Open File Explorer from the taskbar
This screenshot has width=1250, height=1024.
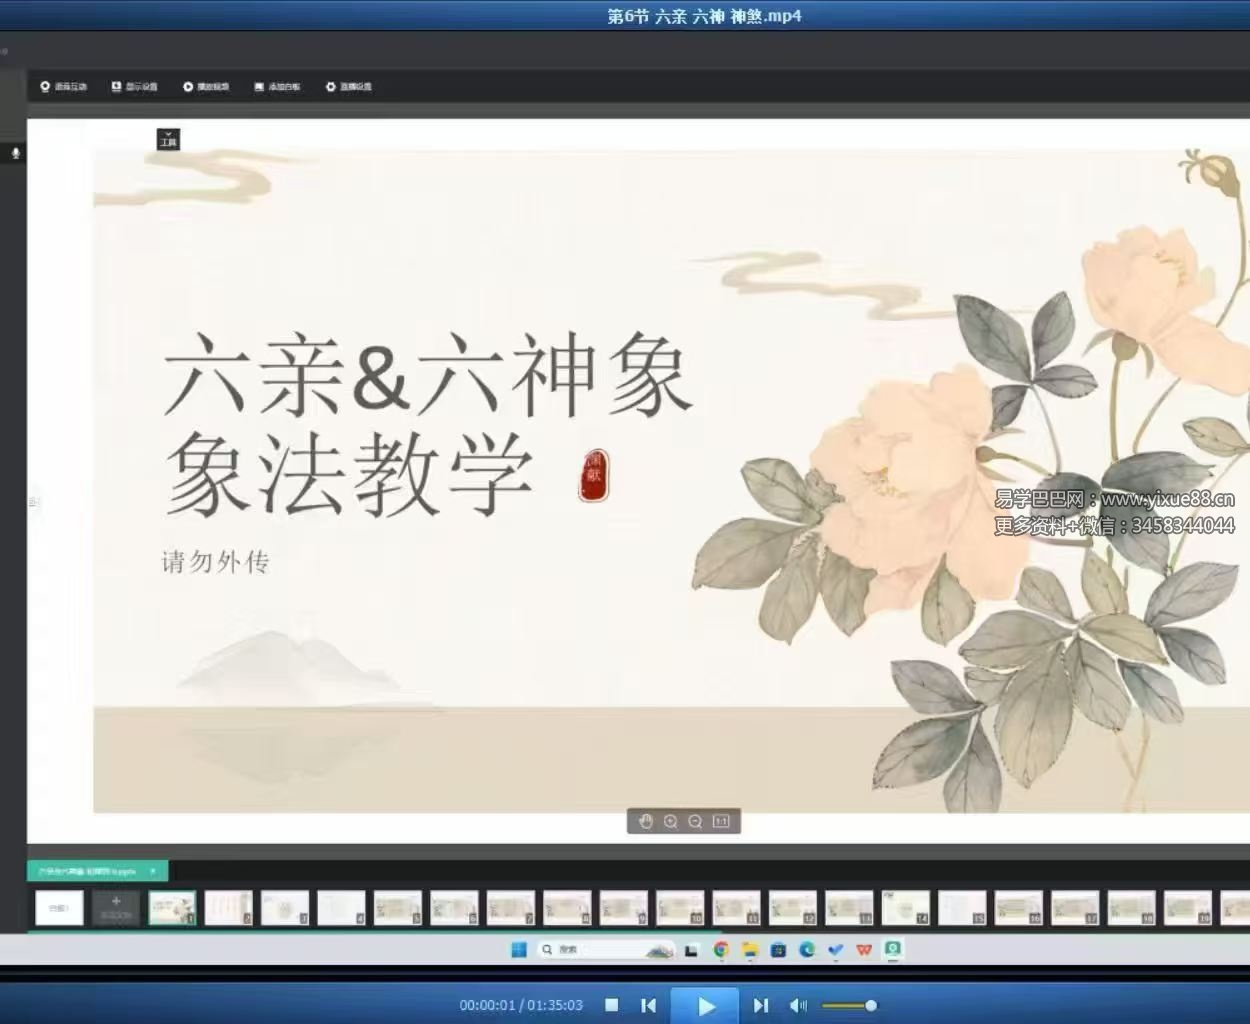(750, 950)
